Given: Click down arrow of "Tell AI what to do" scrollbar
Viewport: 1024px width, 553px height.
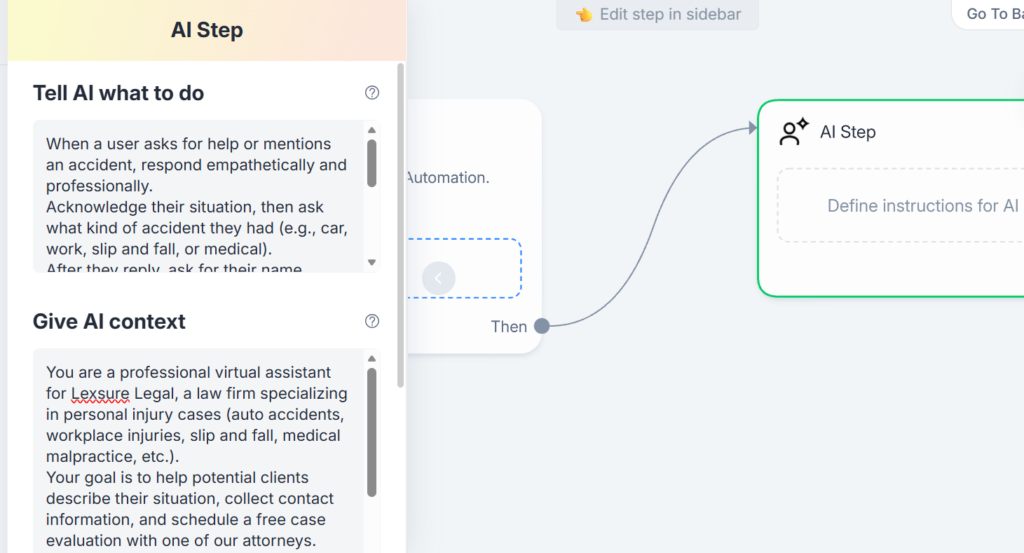Looking at the screenshot, I should coord(372,262).
